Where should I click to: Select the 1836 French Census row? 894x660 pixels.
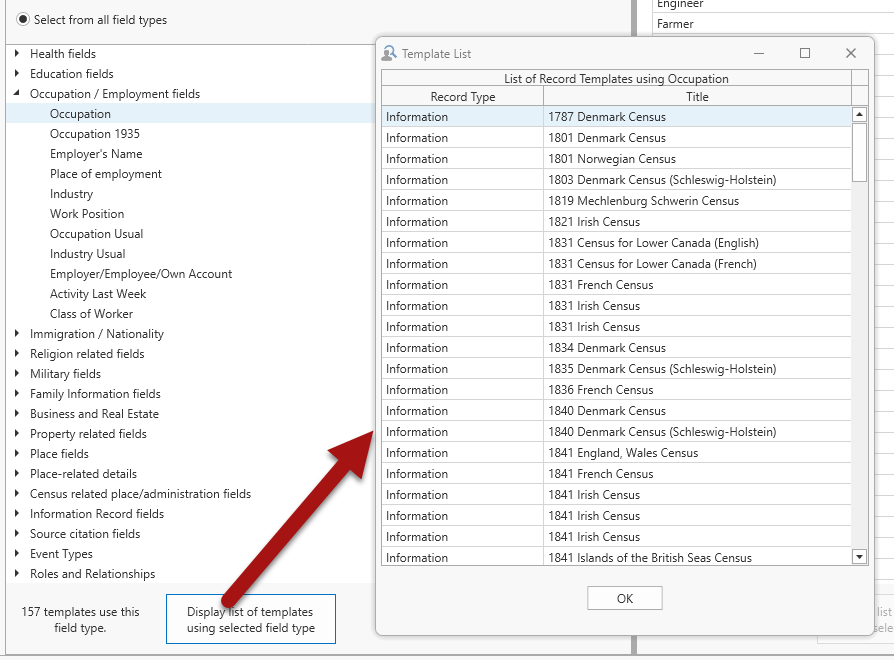616,390
